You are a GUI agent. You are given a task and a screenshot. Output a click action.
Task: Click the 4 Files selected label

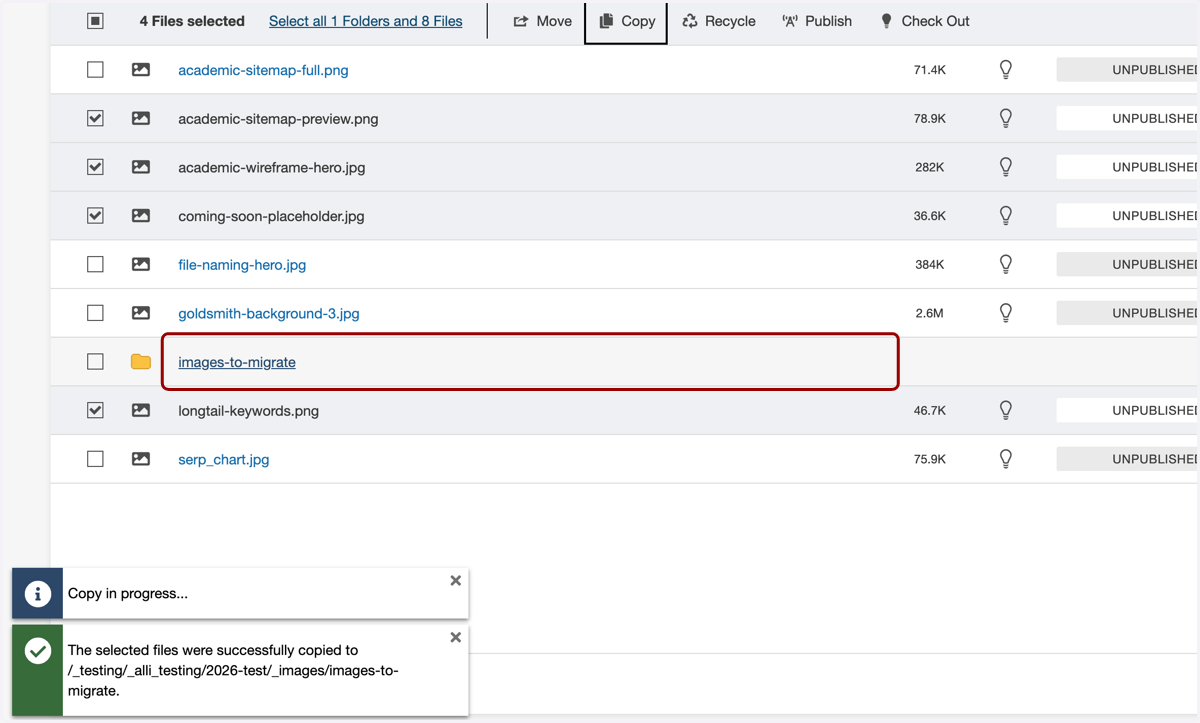pyautogui.click(x=192, y=21)
